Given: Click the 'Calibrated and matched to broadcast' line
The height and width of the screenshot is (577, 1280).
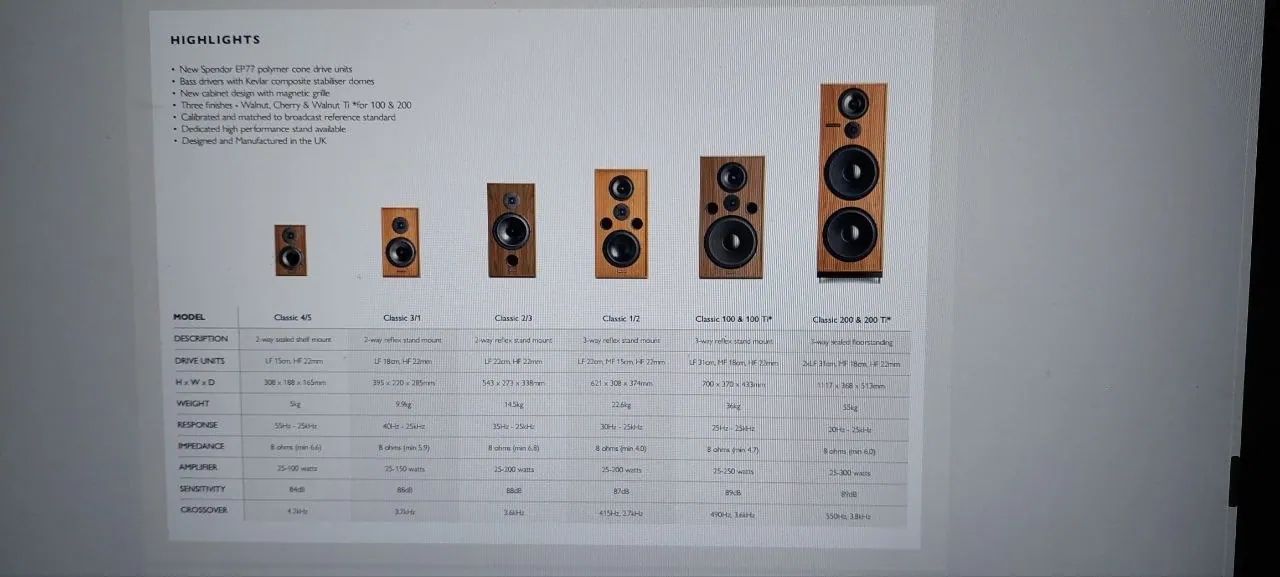Looking at the screenshot, I should 287,117.
